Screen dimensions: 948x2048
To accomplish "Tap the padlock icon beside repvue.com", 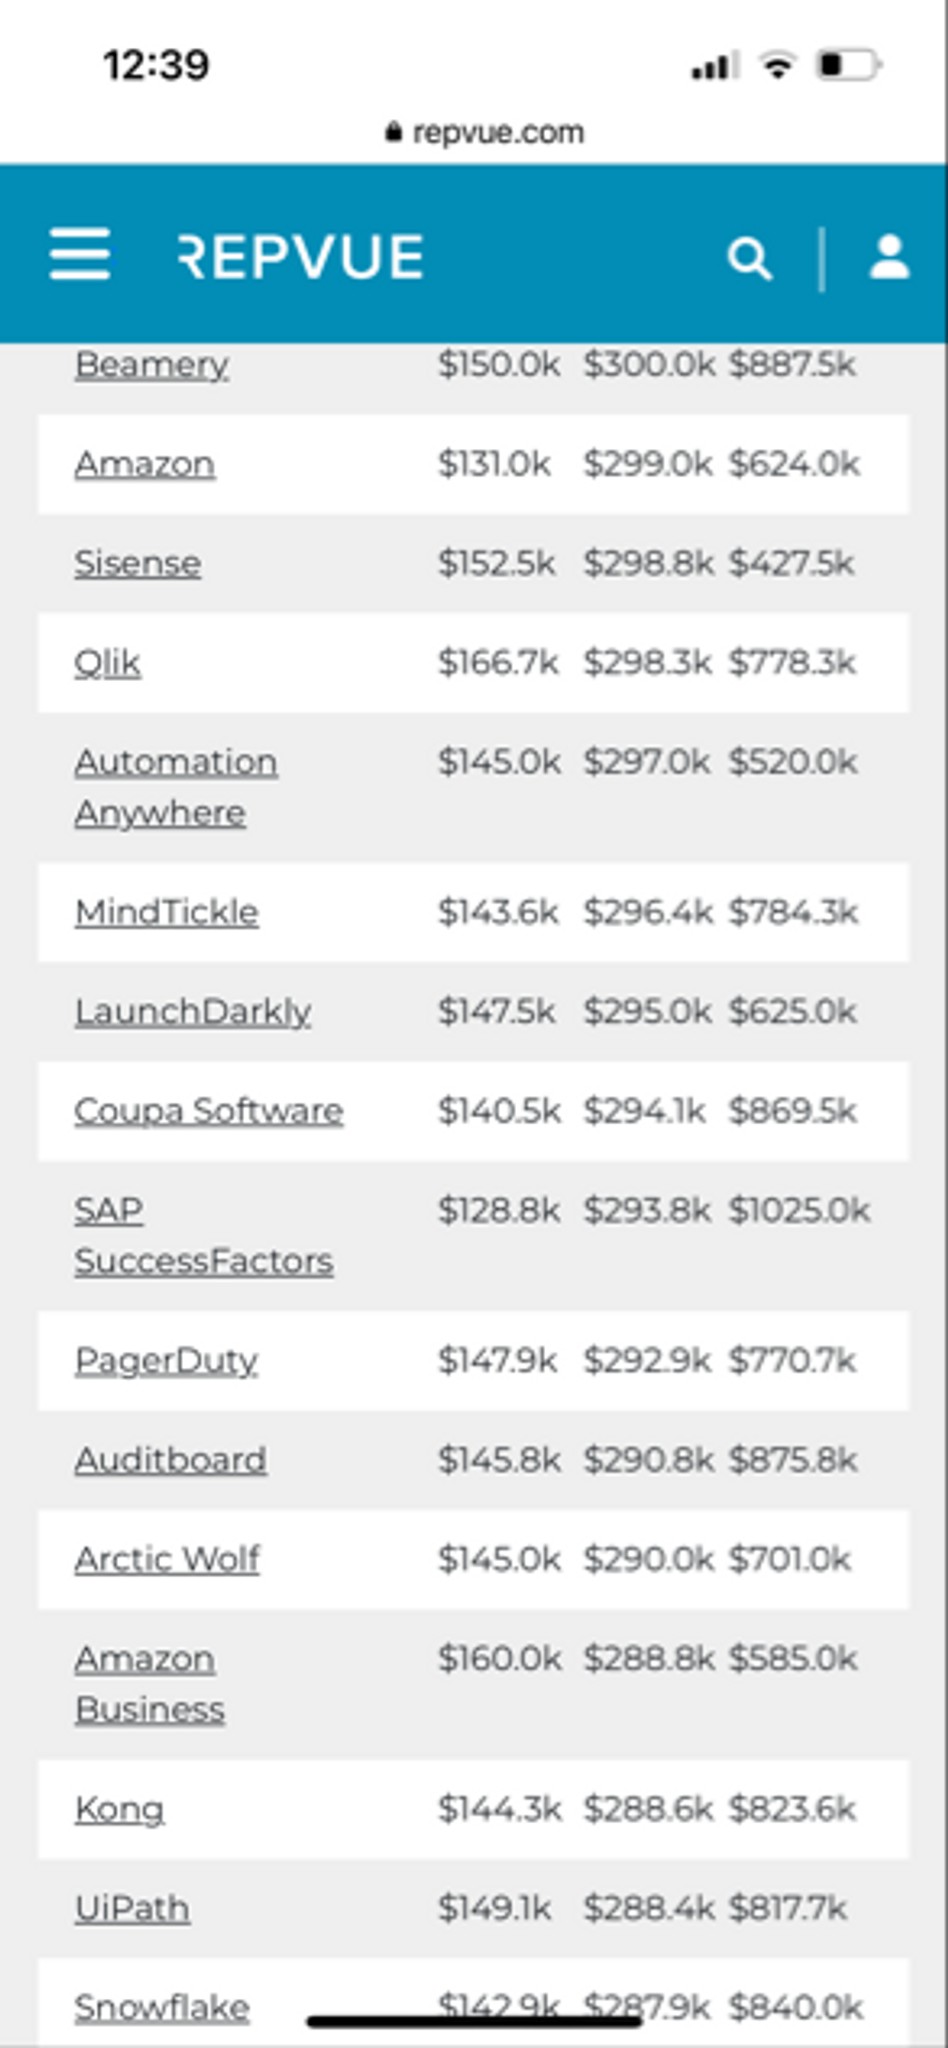I will coord(392,131).
